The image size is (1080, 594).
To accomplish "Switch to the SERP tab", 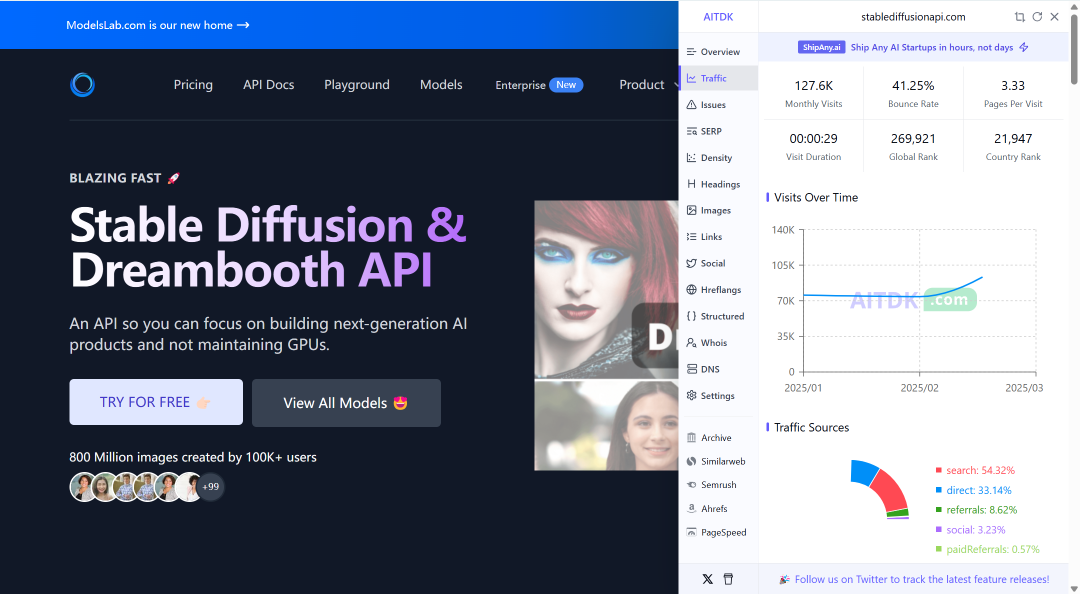I will point(718,131).
